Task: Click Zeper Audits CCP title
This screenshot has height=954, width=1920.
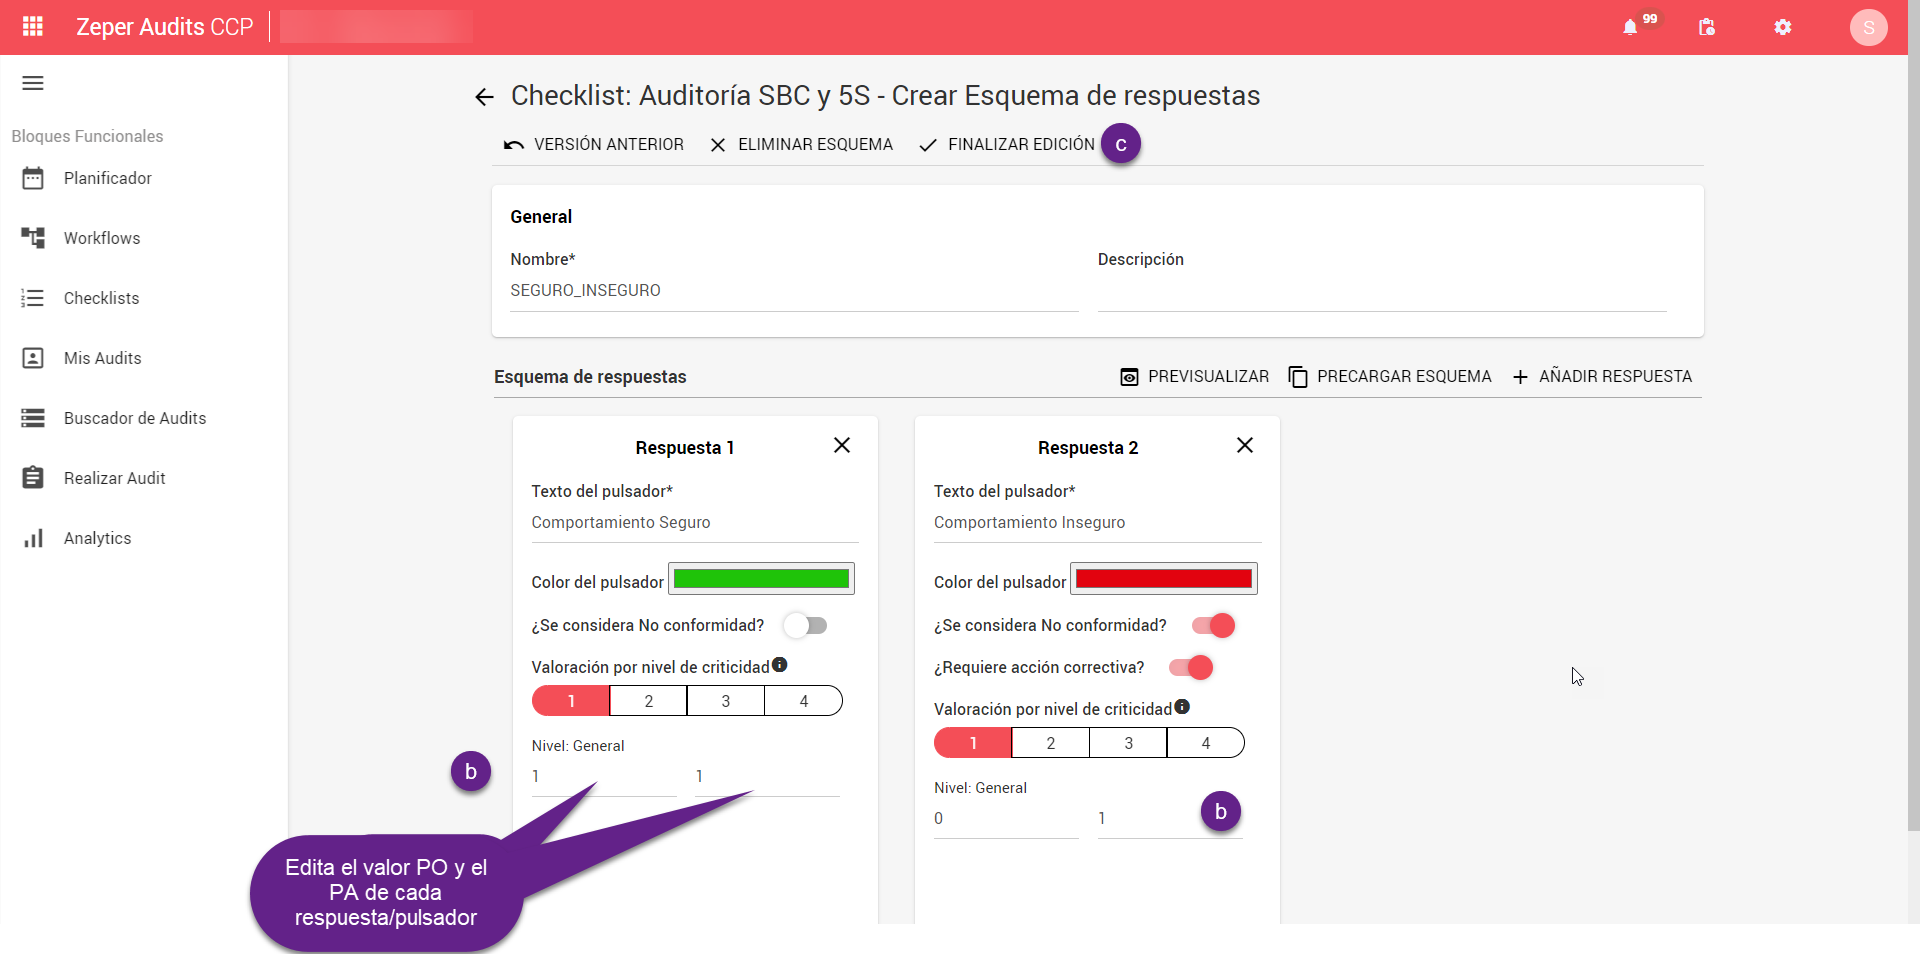Action: pyautogui.click(x=165, y=27)
